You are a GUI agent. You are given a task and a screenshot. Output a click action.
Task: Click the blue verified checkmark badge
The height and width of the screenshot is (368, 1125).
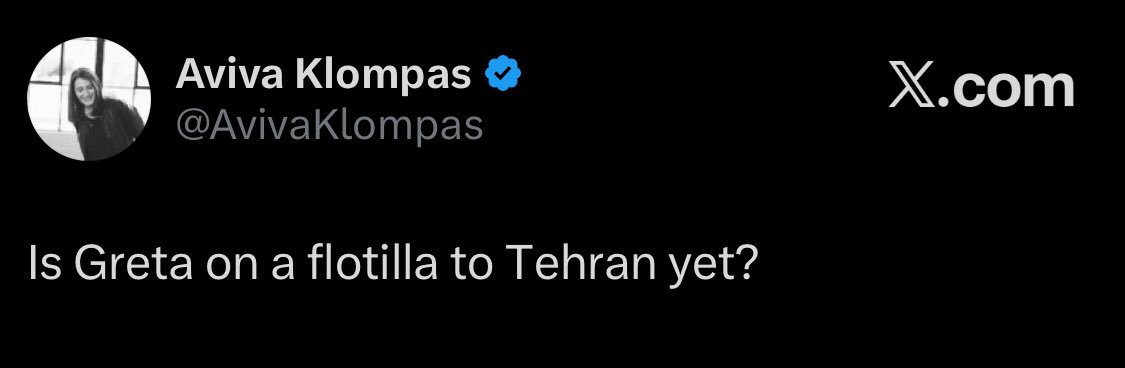504,73
